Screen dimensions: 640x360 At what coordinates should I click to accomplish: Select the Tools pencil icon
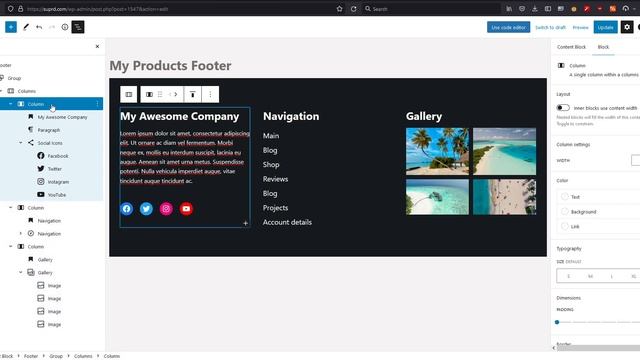26,27
